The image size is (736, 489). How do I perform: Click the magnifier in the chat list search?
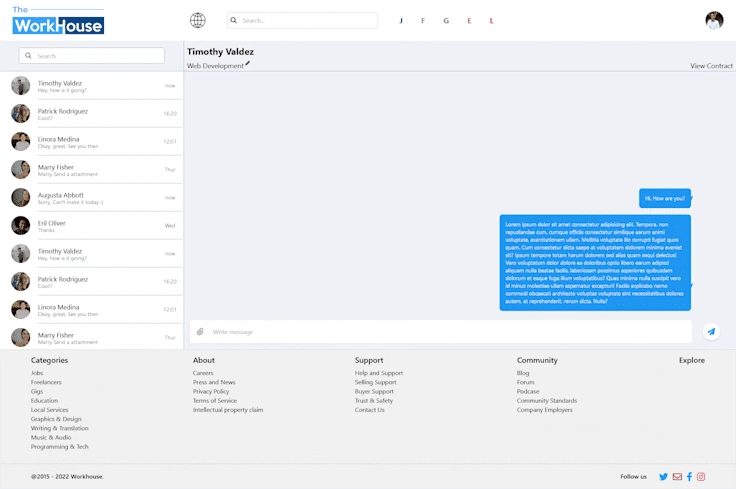click(28, 55)
